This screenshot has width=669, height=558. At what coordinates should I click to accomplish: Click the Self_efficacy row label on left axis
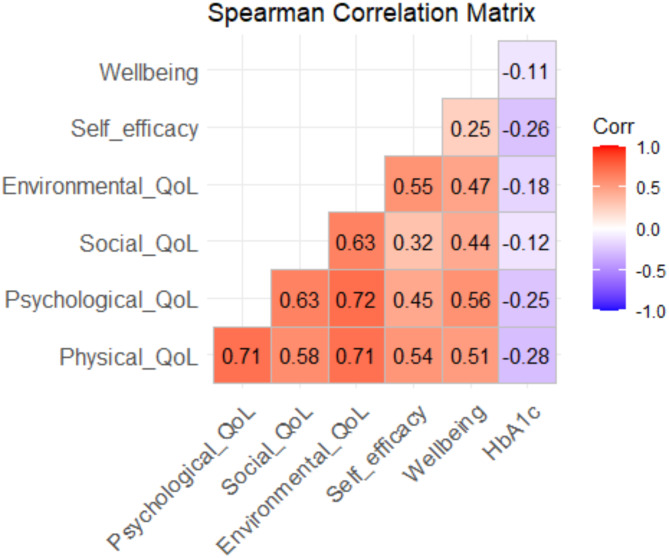(136, 130)
